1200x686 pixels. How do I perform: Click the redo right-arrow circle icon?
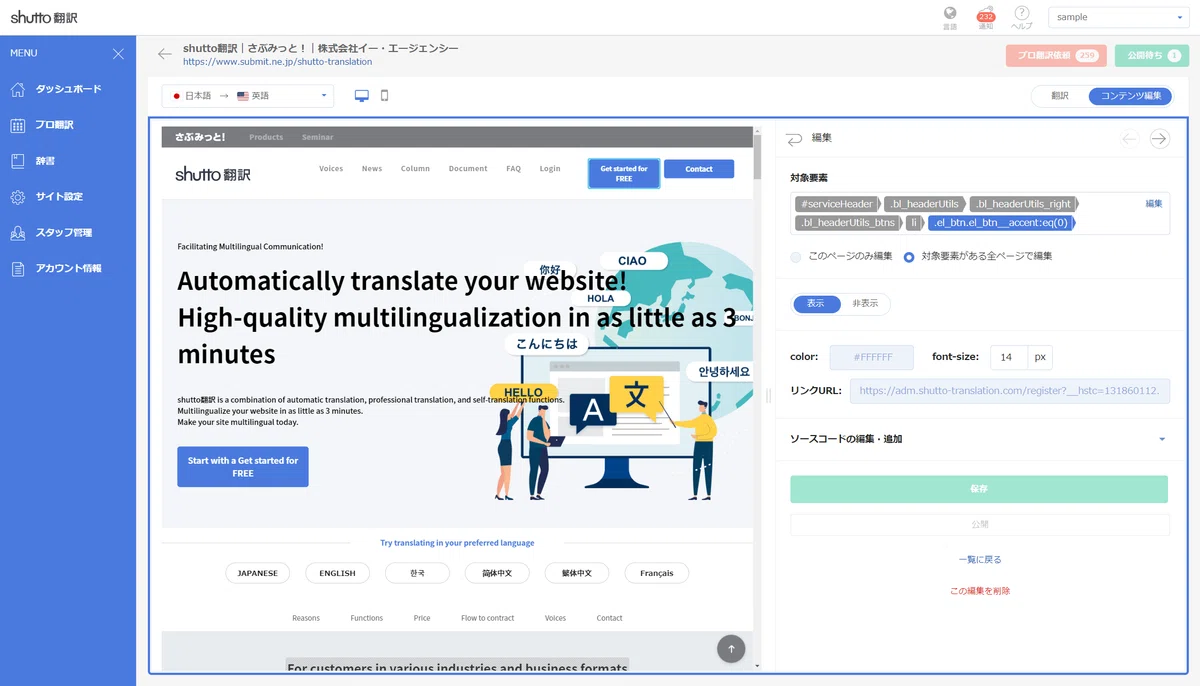point(1159,139)
